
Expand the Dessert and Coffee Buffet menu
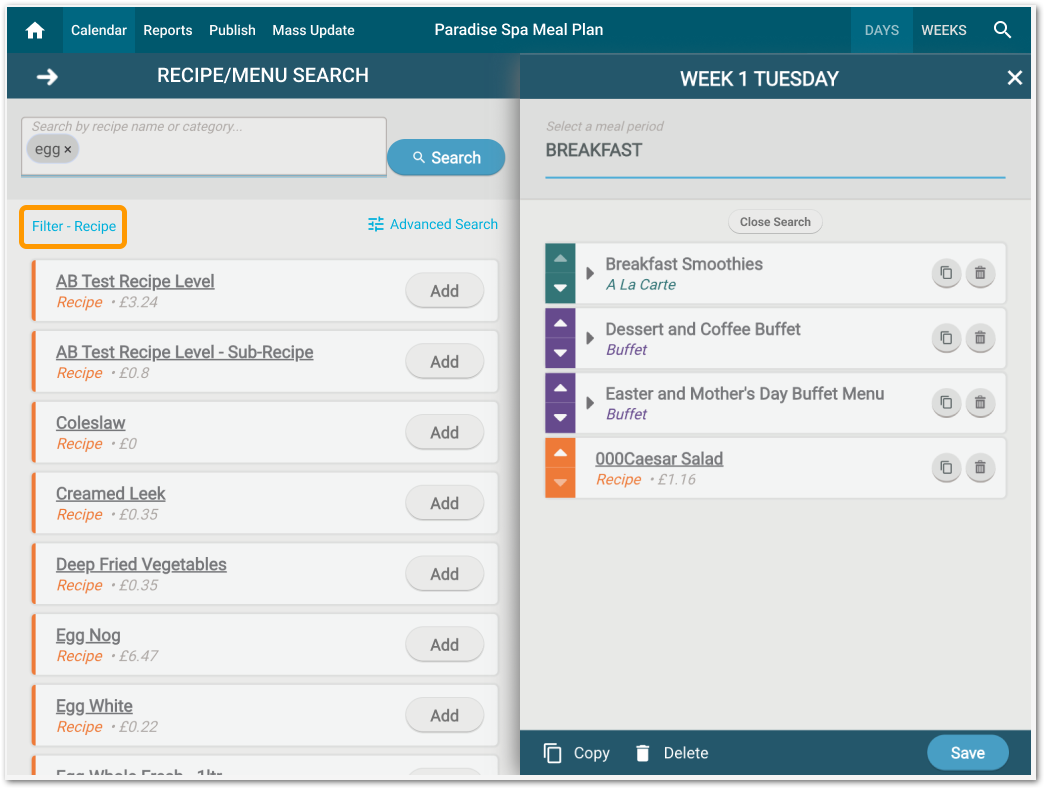pos(590,338)
